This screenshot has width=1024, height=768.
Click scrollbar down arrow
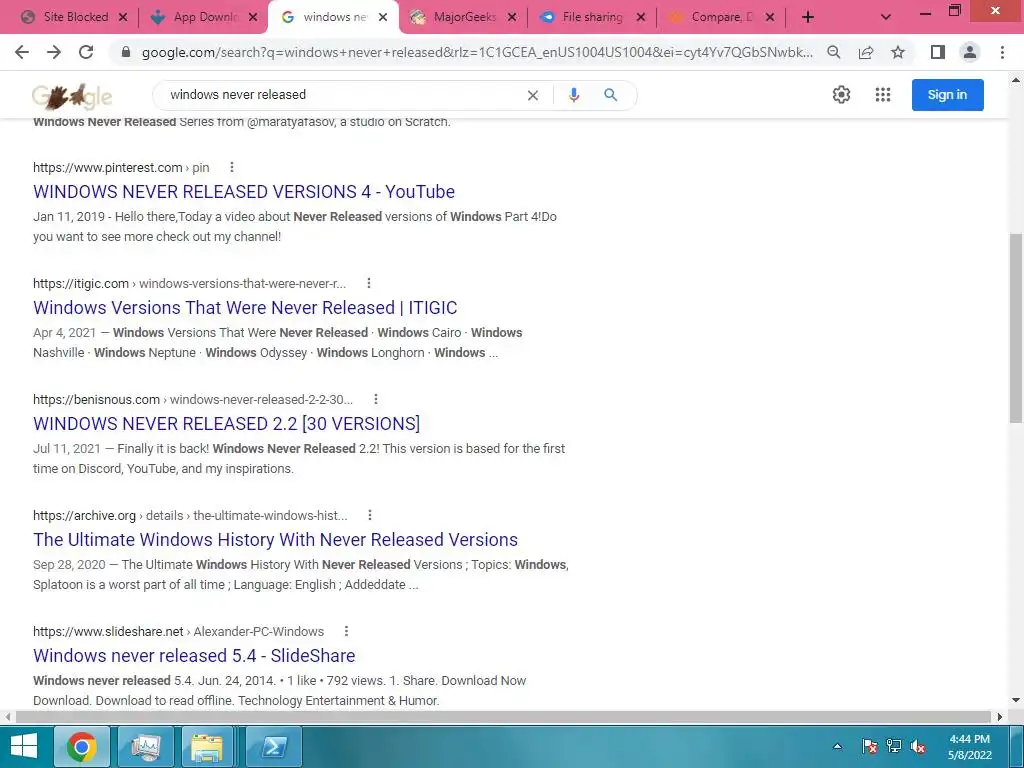(x=1016, y=701)
